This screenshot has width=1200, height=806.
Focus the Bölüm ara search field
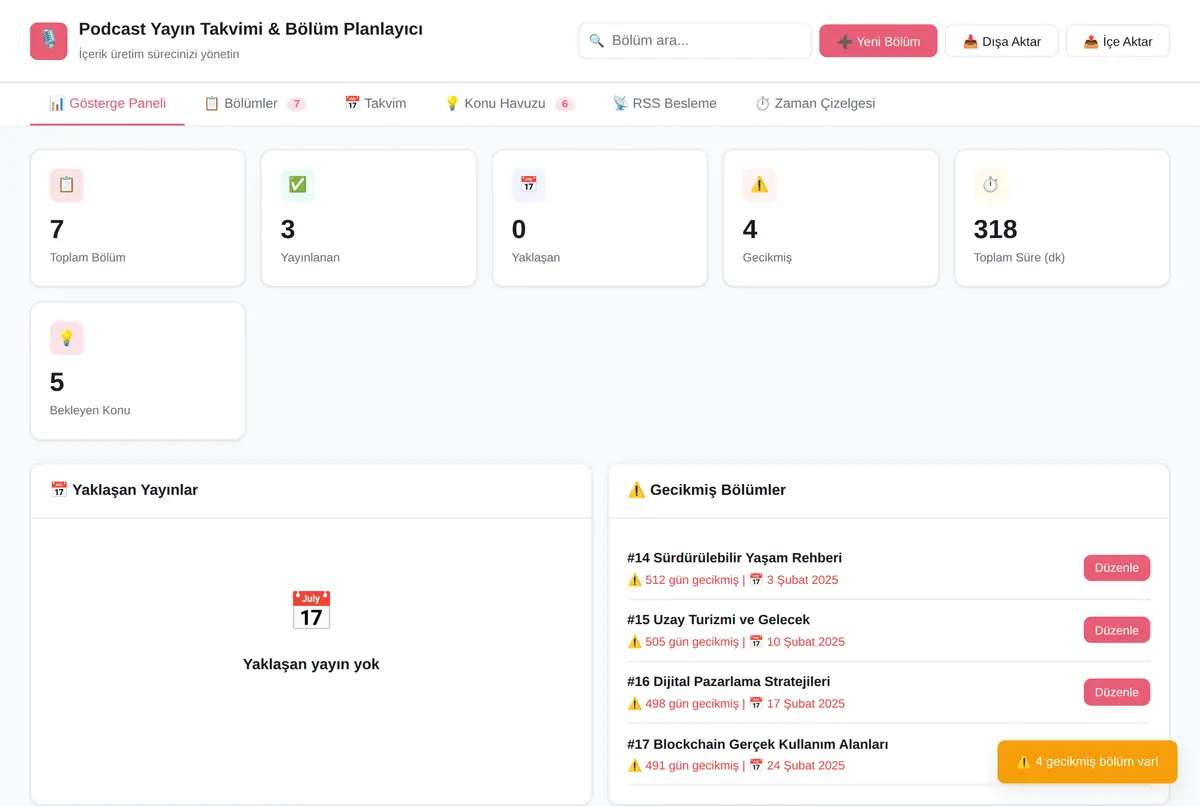point(695,41)
